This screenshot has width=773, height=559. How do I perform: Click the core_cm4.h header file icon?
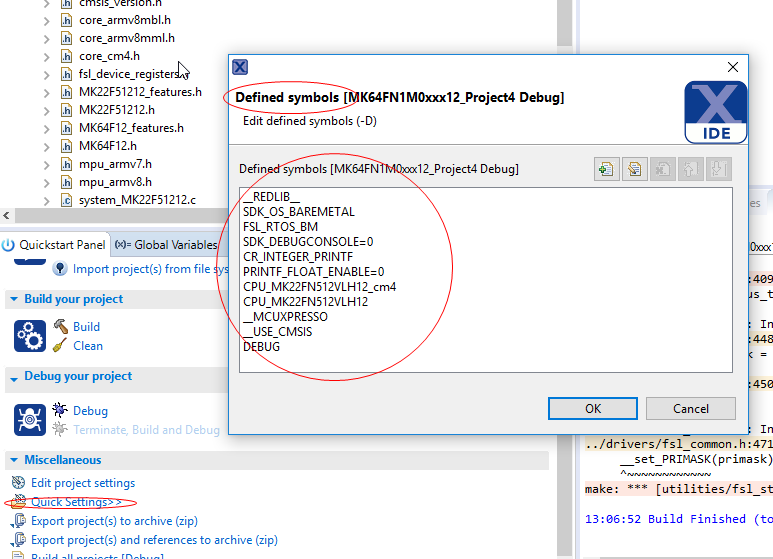[x=67, y=56]
